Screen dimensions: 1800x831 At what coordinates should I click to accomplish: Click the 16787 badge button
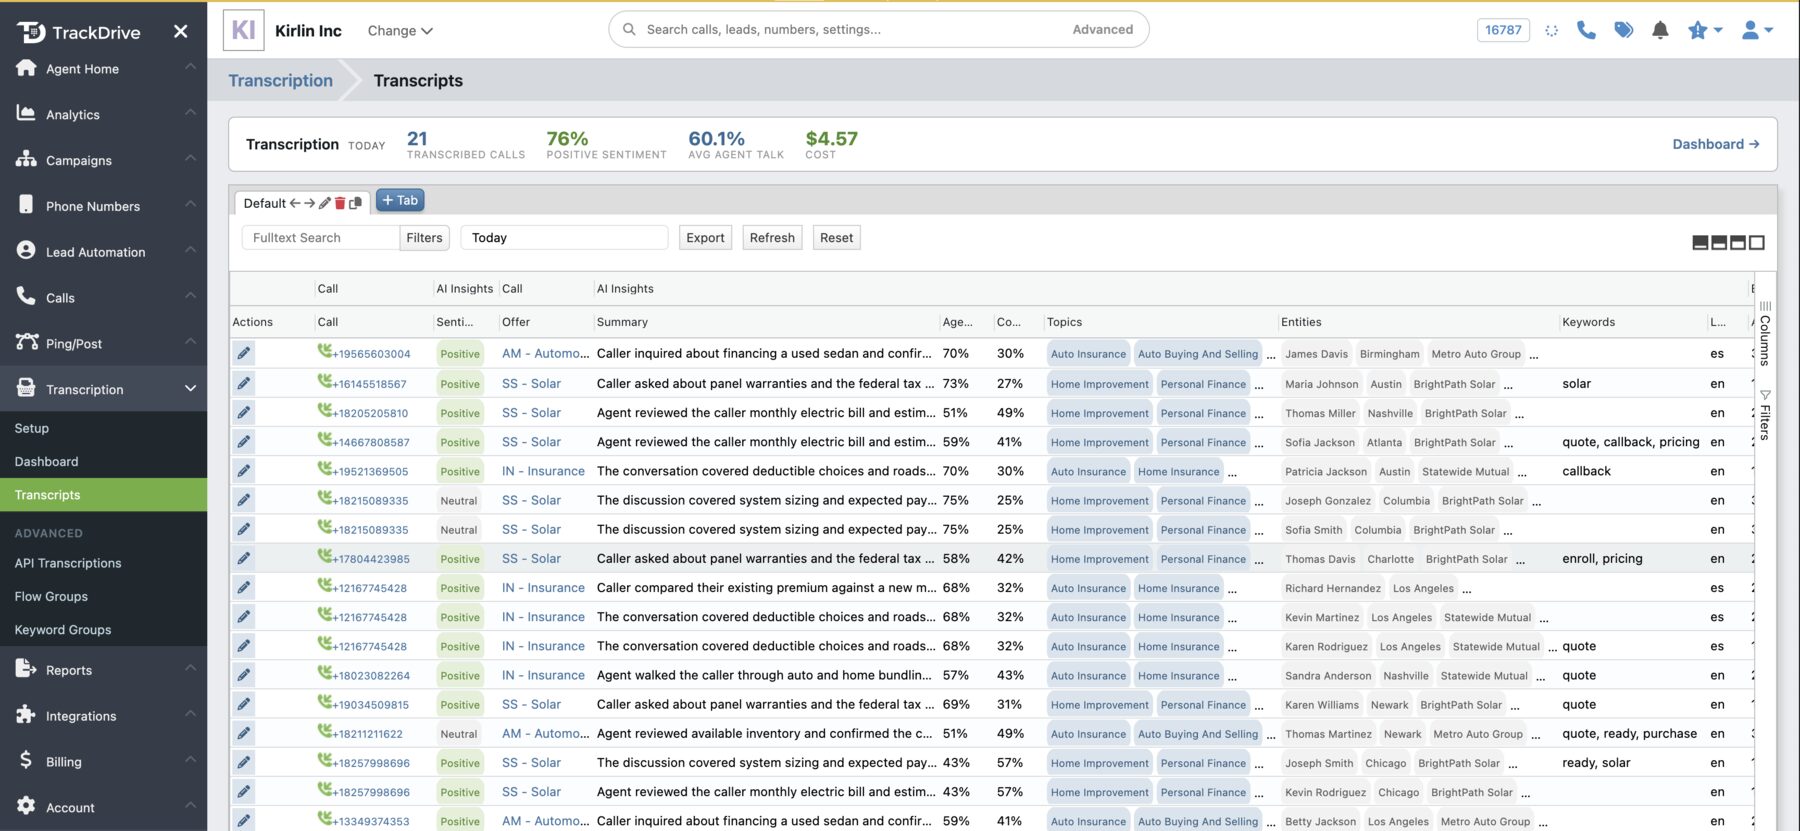1503,30
